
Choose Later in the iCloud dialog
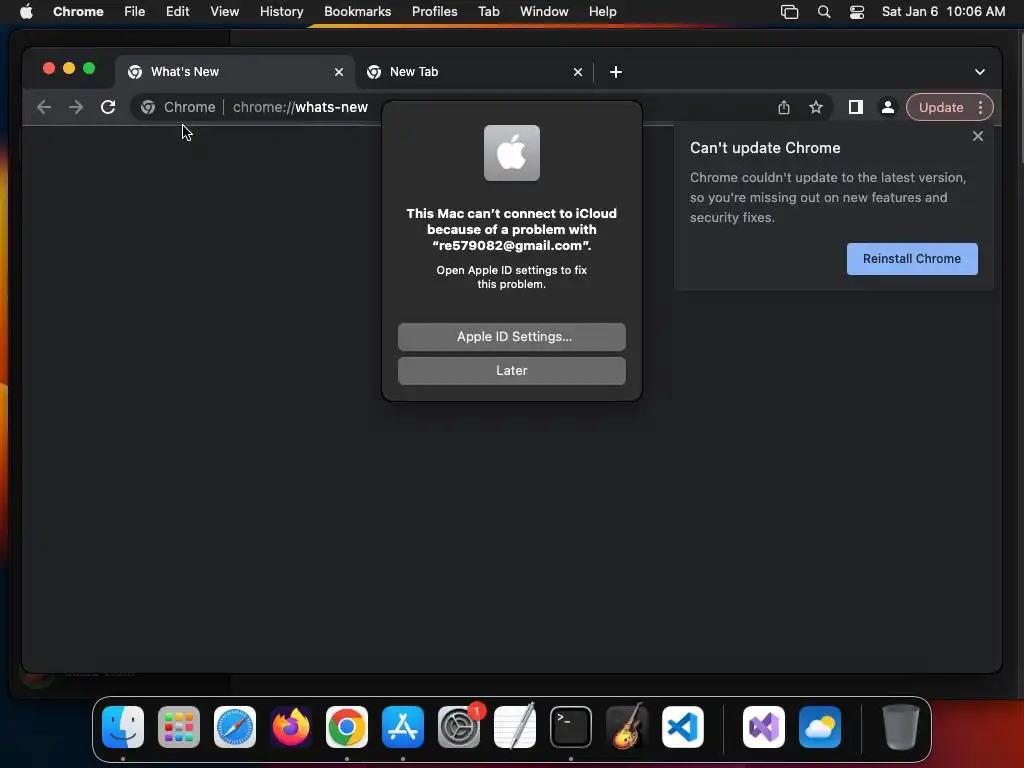click(x=511, y=370)
